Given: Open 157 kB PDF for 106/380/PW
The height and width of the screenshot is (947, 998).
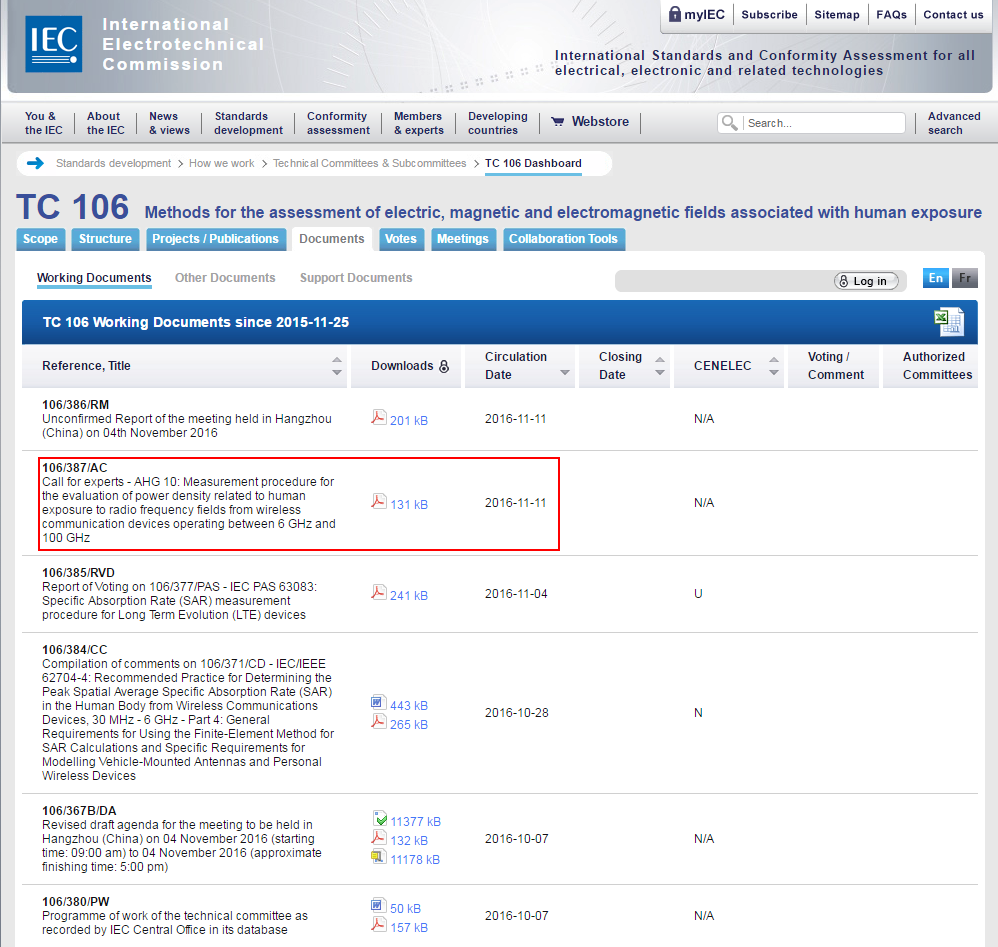Looking at the screenshot, I should 400,927.
